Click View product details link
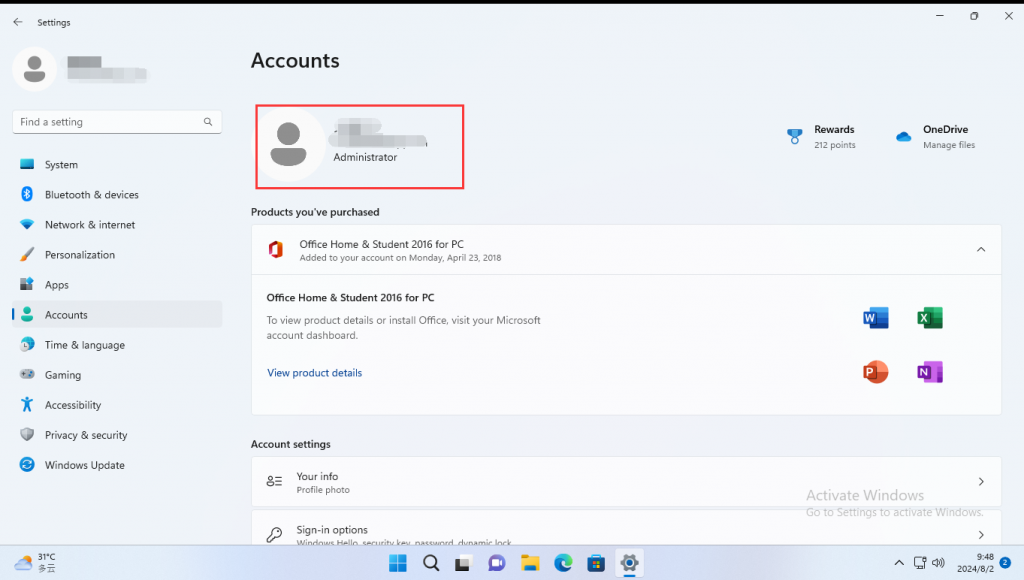 point(314,373)
